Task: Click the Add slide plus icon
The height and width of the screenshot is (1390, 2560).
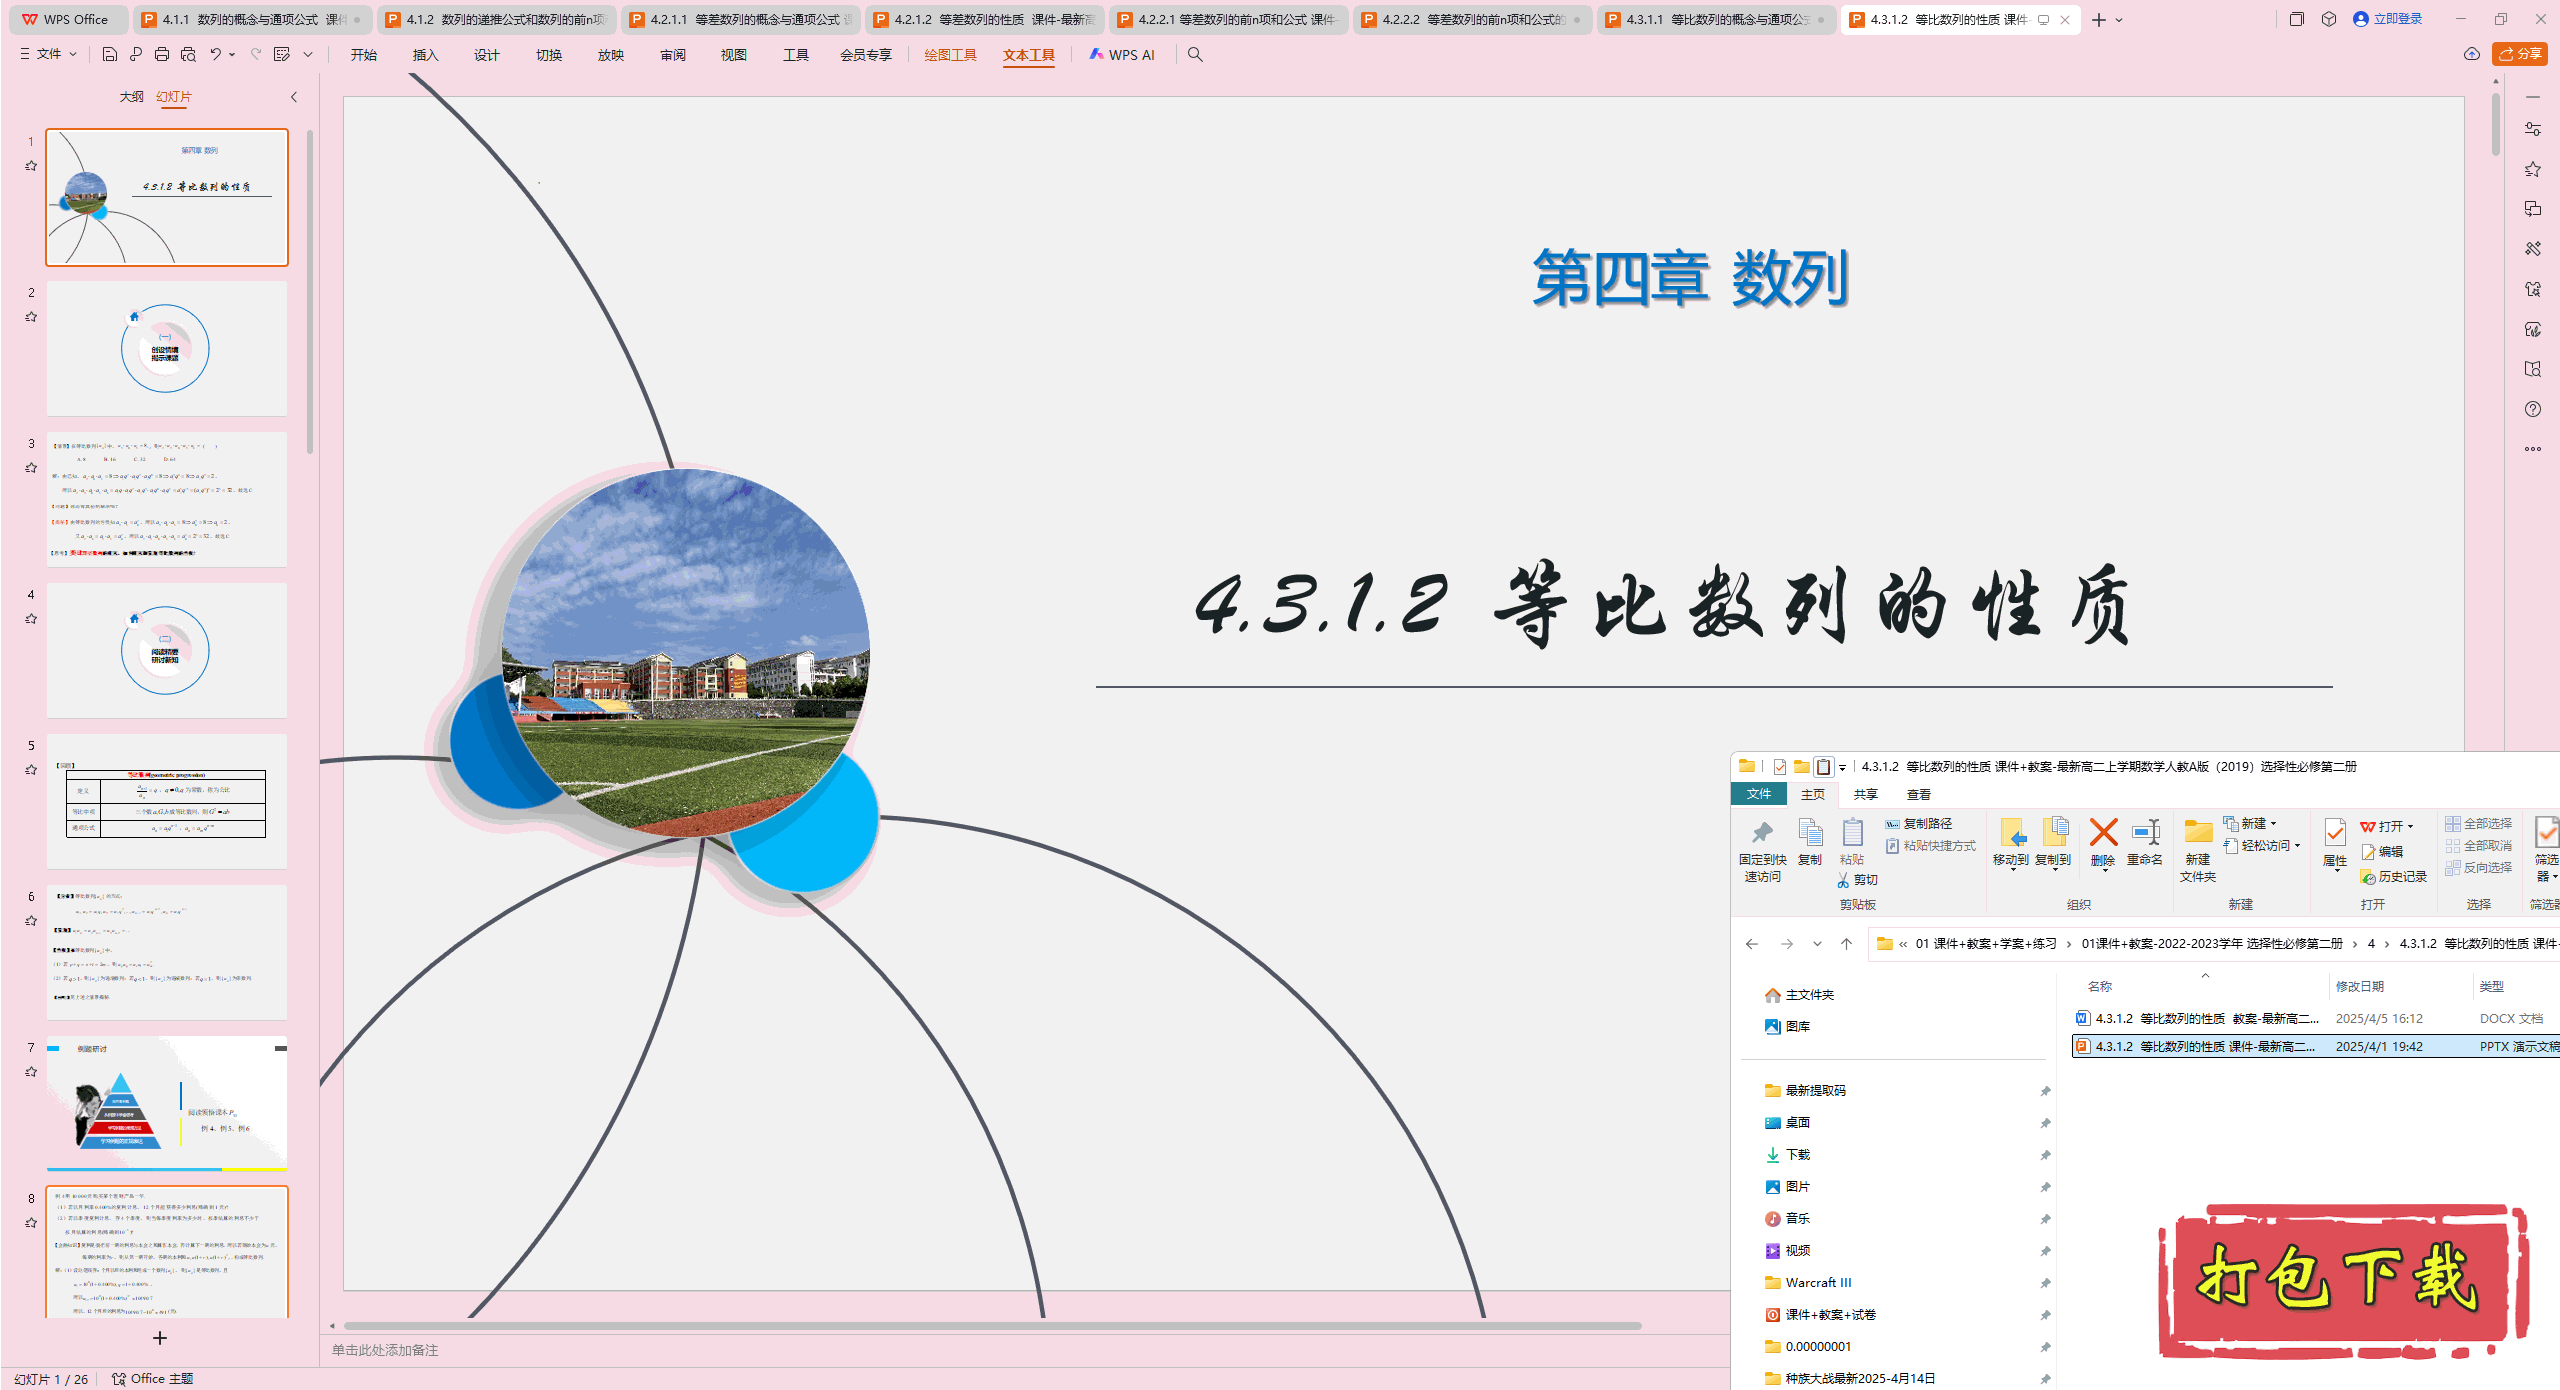Action: click(x=160, y=1338)
